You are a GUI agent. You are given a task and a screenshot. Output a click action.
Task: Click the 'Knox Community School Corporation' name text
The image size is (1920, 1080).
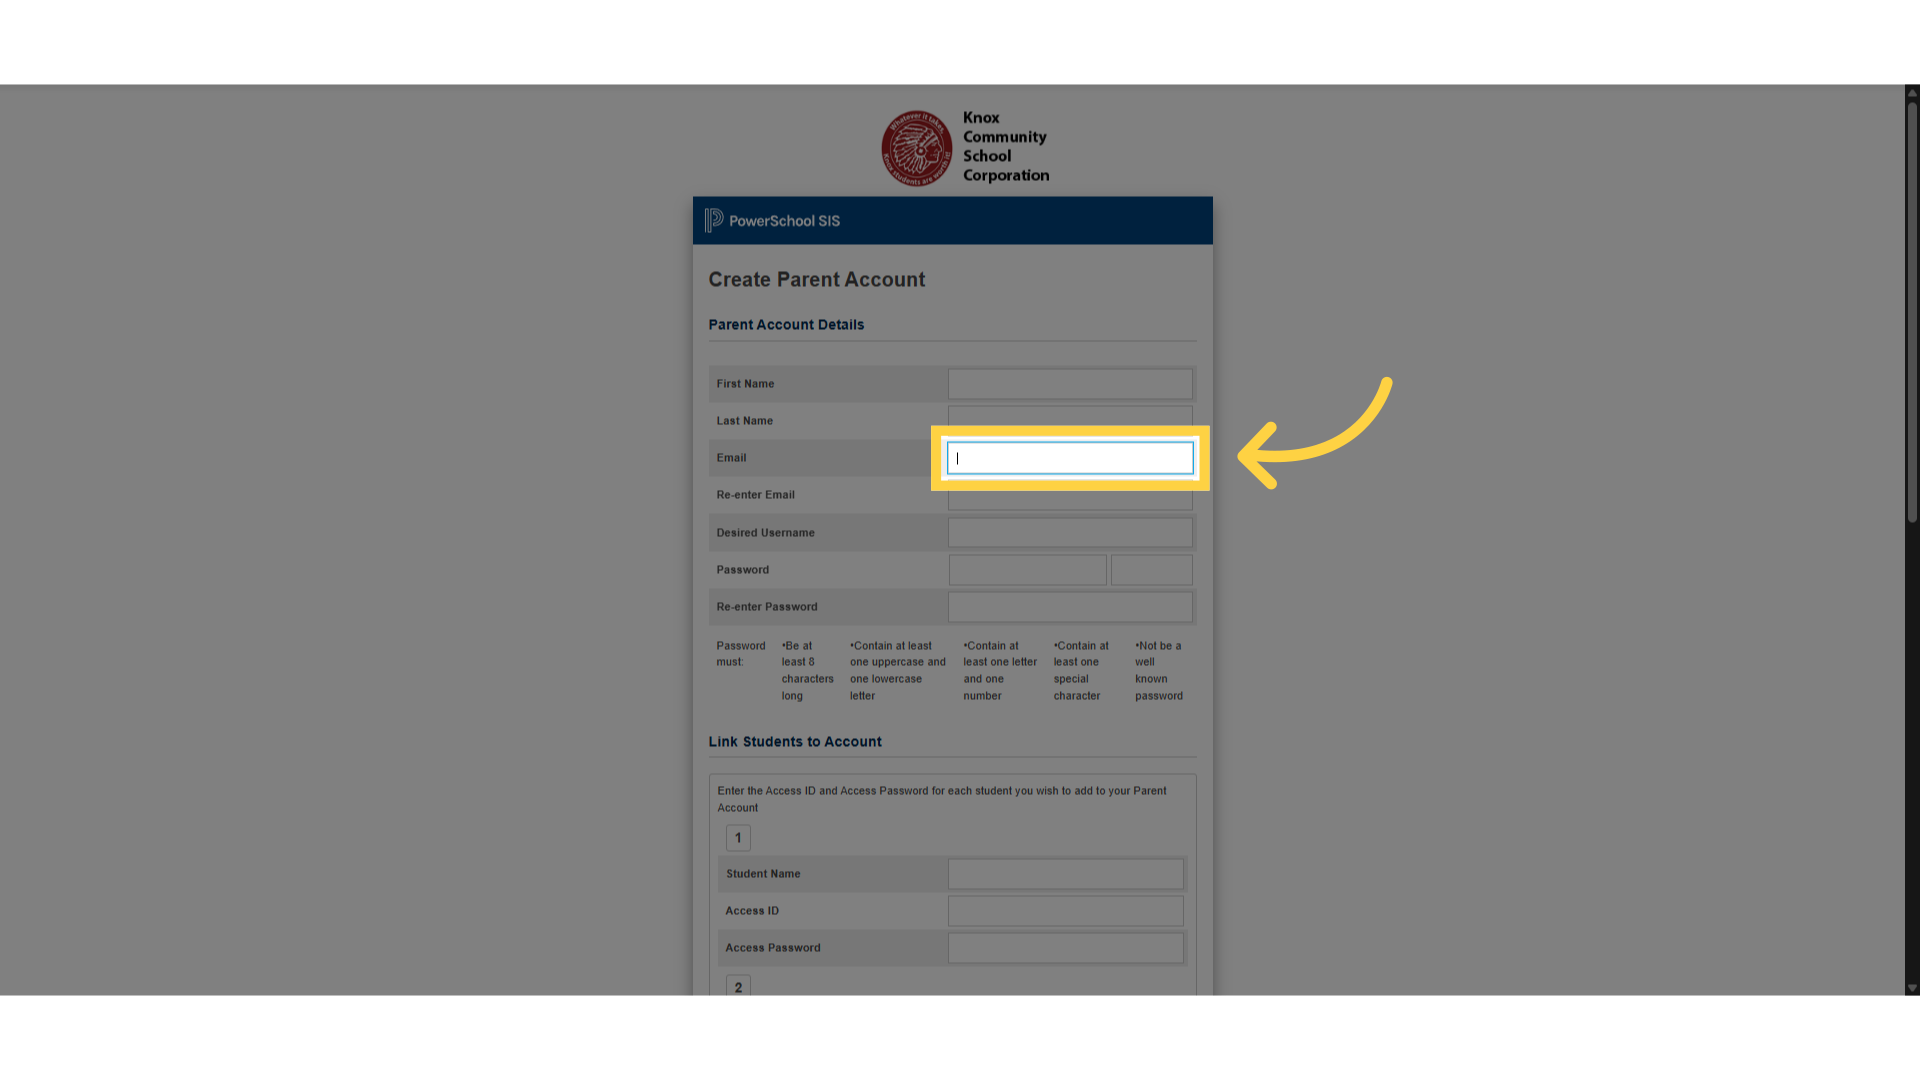tap(1006, 147)
